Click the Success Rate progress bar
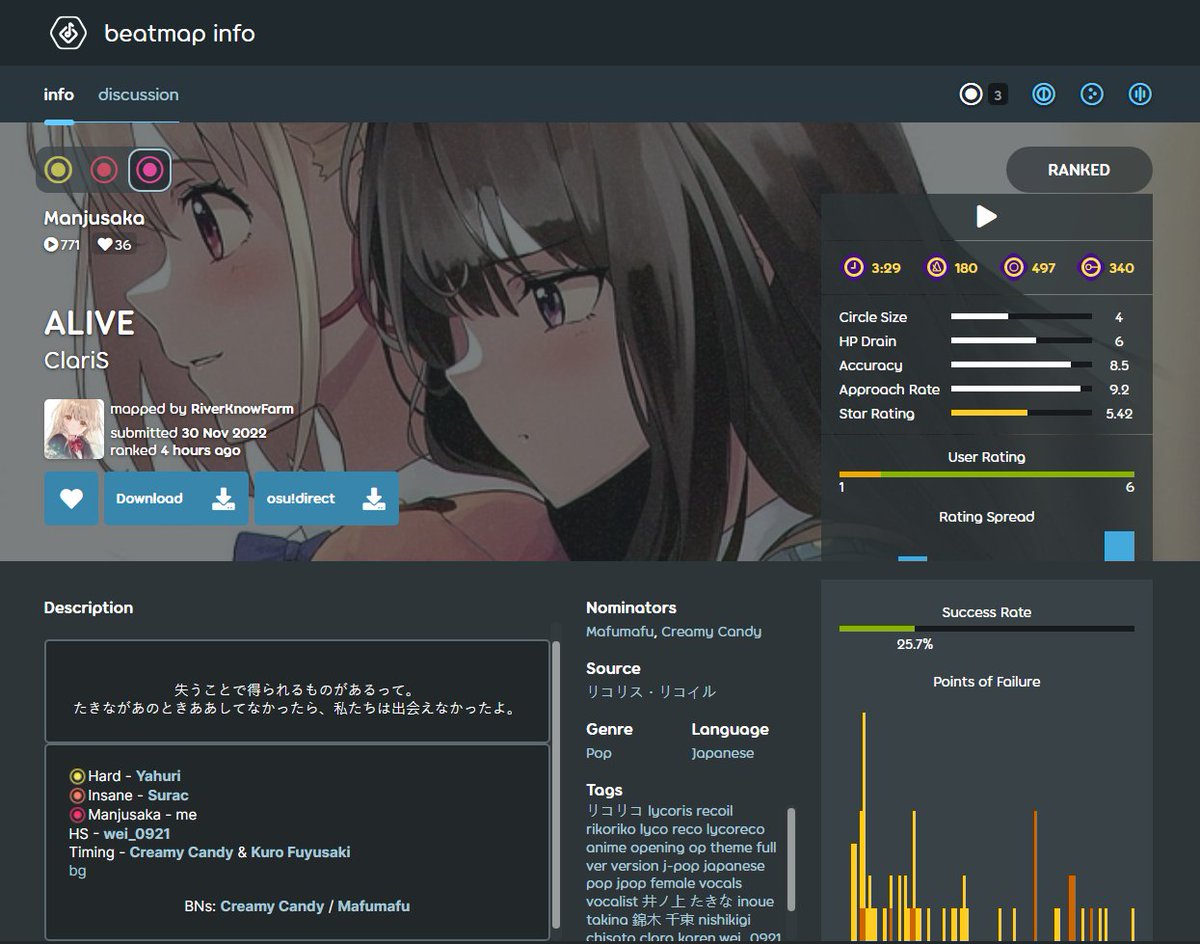The image size is (1200, 944). [x=987, y=629]
